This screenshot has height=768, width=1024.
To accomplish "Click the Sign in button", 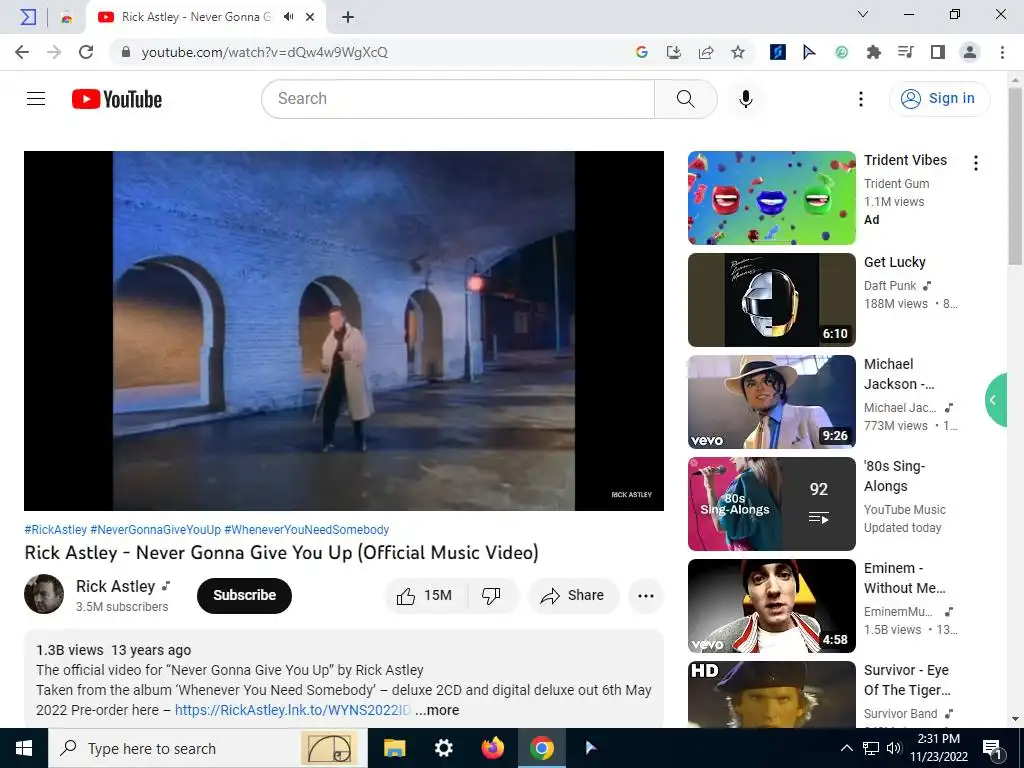I will (x=939, y=99).
